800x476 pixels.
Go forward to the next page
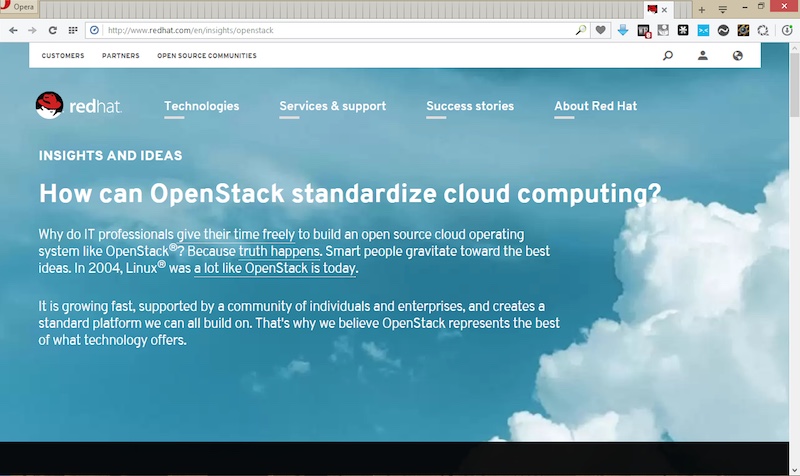pyautogui.click(x=32, y=30)
